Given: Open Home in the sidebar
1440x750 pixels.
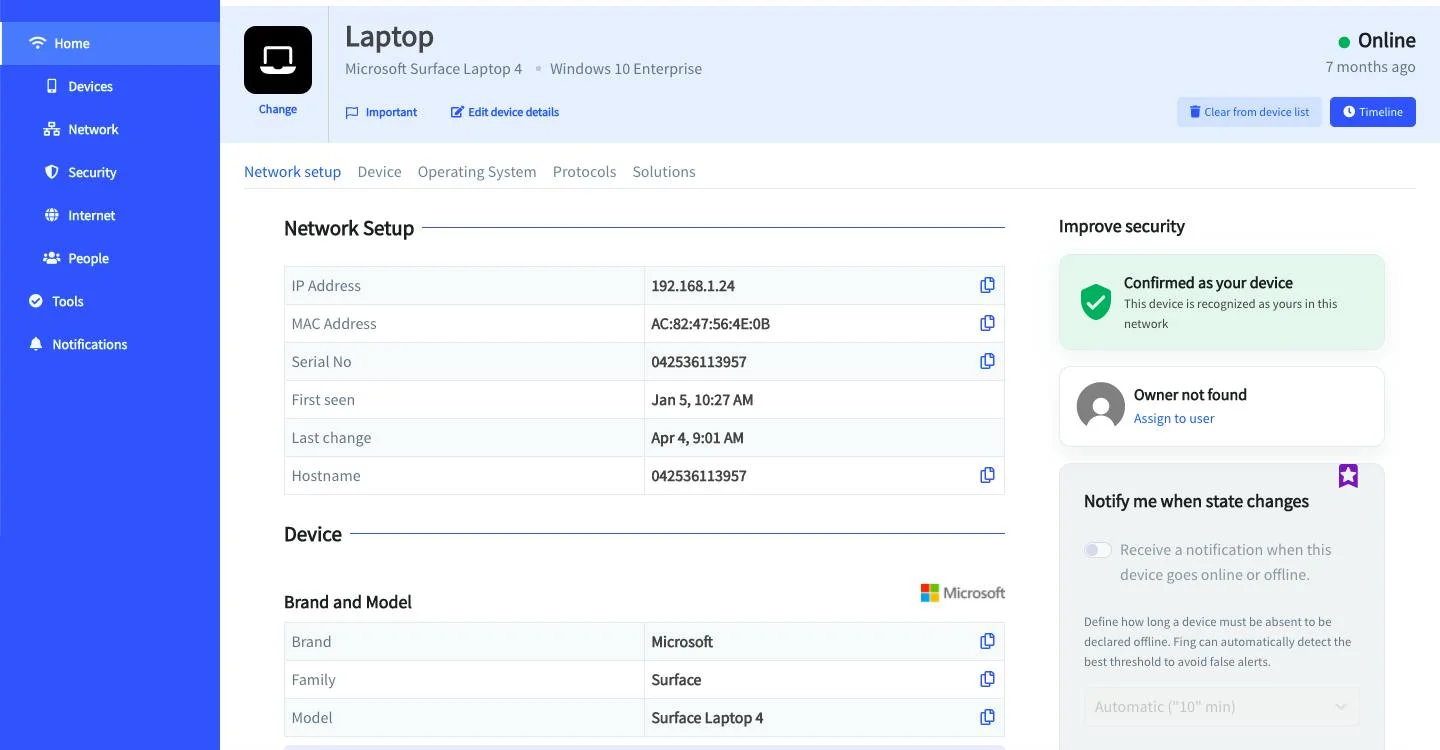Looking at the screenshot, I should coord(110,43).
